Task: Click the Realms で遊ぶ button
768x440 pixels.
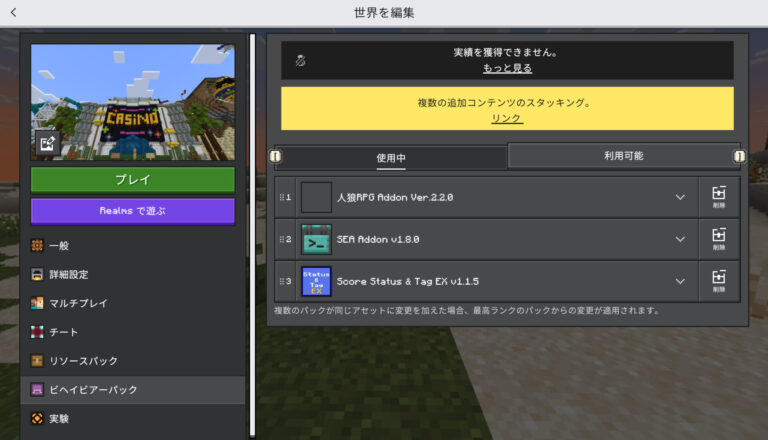Action: click(x=133, y=211)
